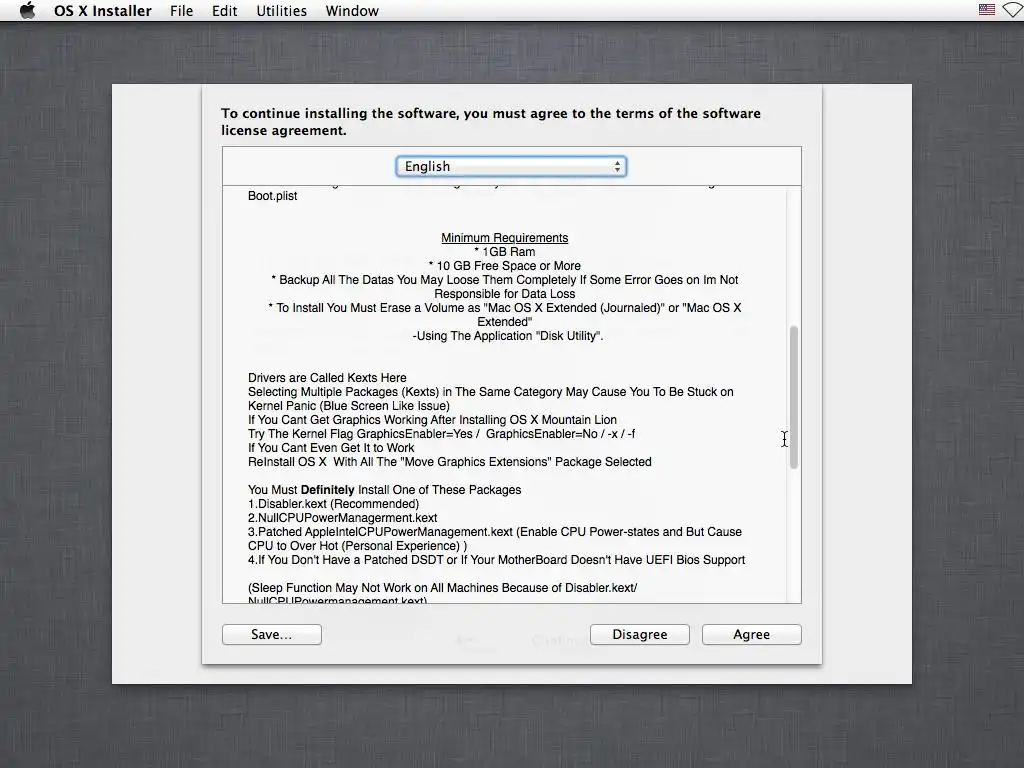Click the 'Boot.plist' text line
1024x768 pixels.
[272, 196]
